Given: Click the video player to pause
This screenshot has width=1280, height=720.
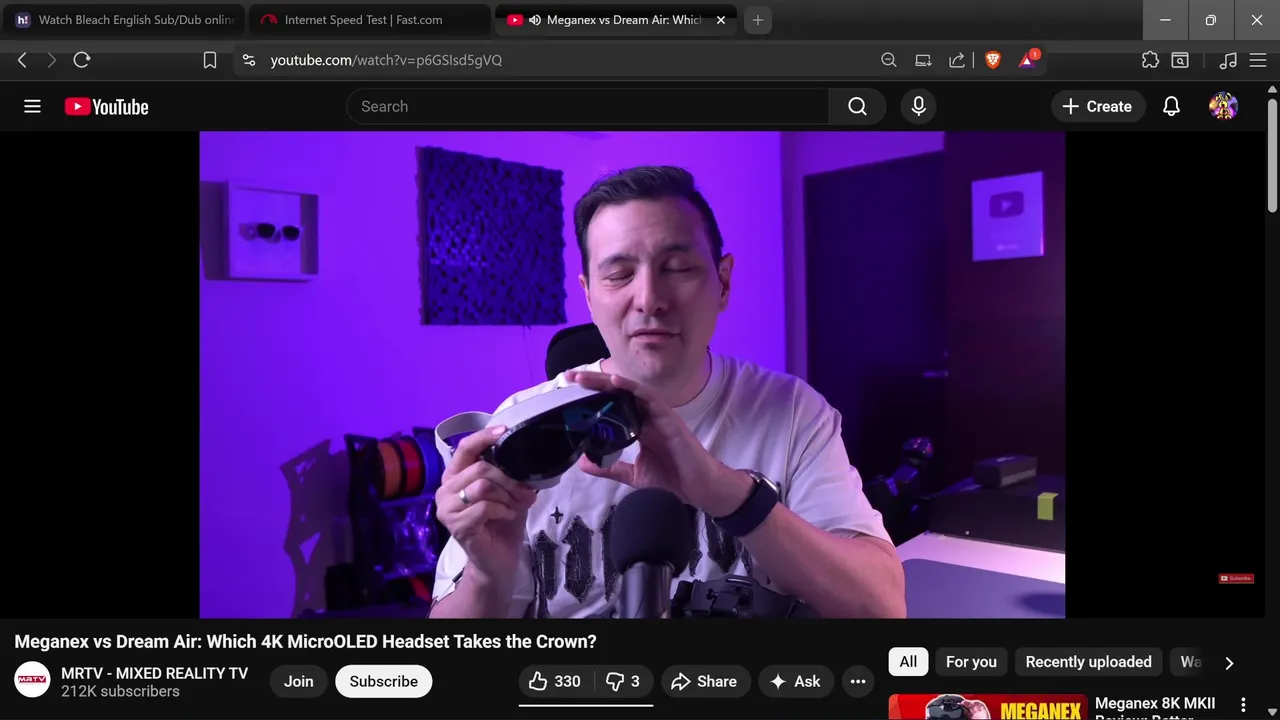Looking at the screenshot, I should click(632, 374).
